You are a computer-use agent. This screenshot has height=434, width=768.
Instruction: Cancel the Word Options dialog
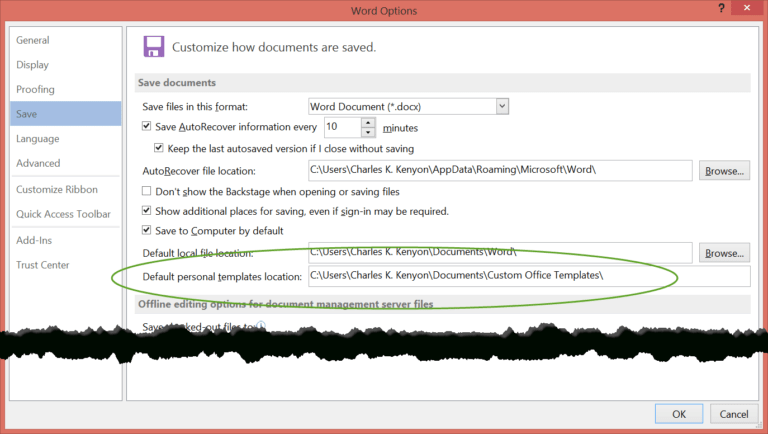point(734,414)
